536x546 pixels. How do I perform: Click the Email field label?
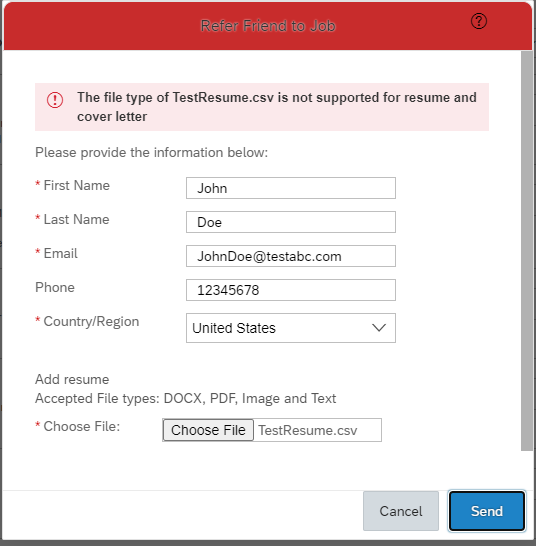coord(60,253)
